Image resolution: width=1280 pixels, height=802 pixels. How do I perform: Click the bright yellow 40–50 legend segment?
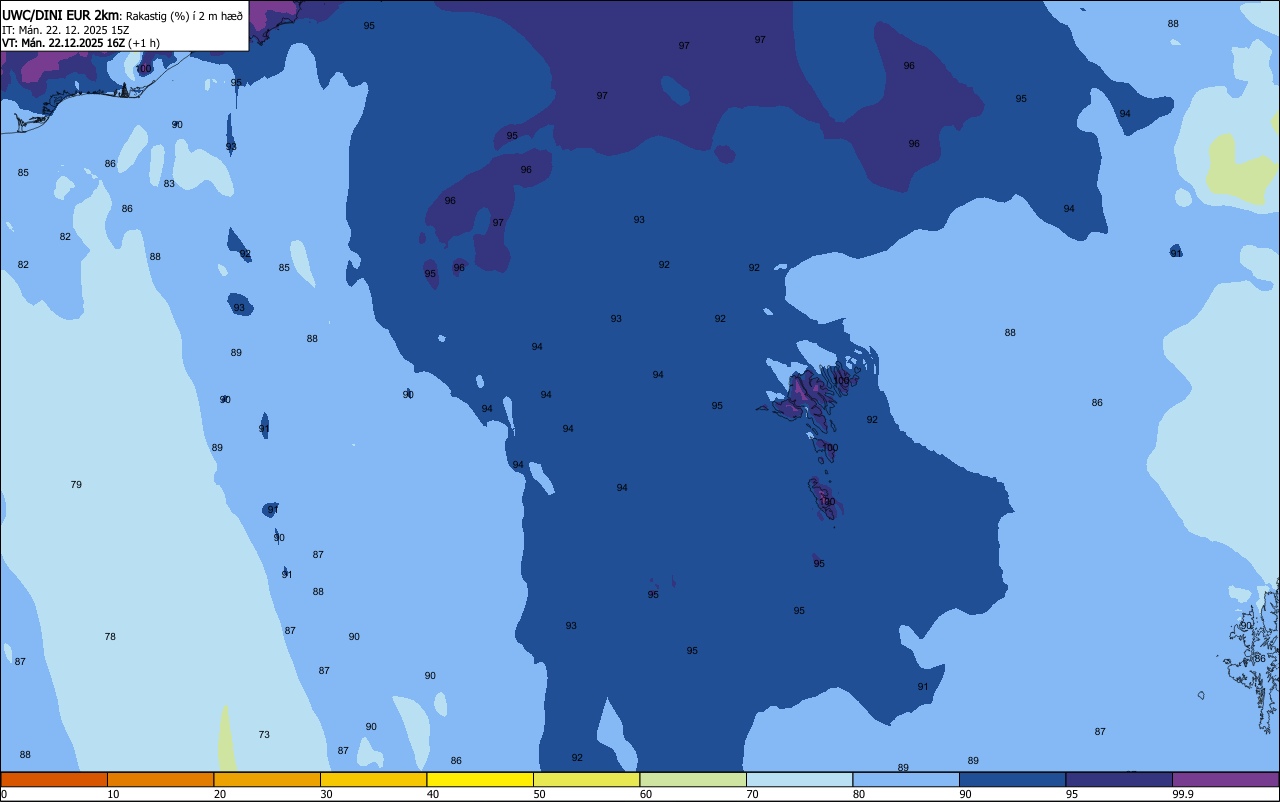pyautogui.click(x=480, y=779)
